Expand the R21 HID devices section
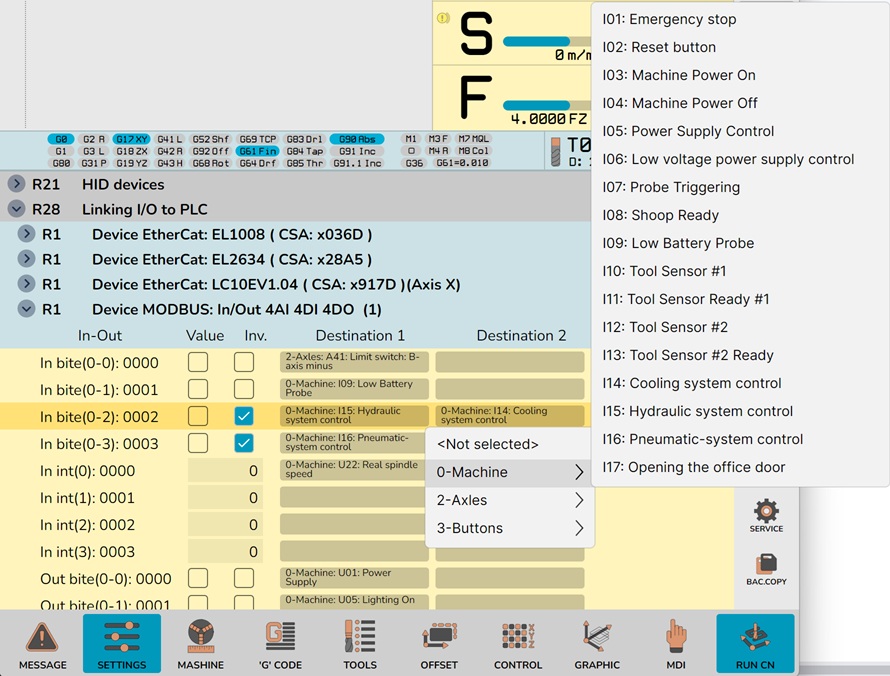890x676 pixels. tap(17, 184)
